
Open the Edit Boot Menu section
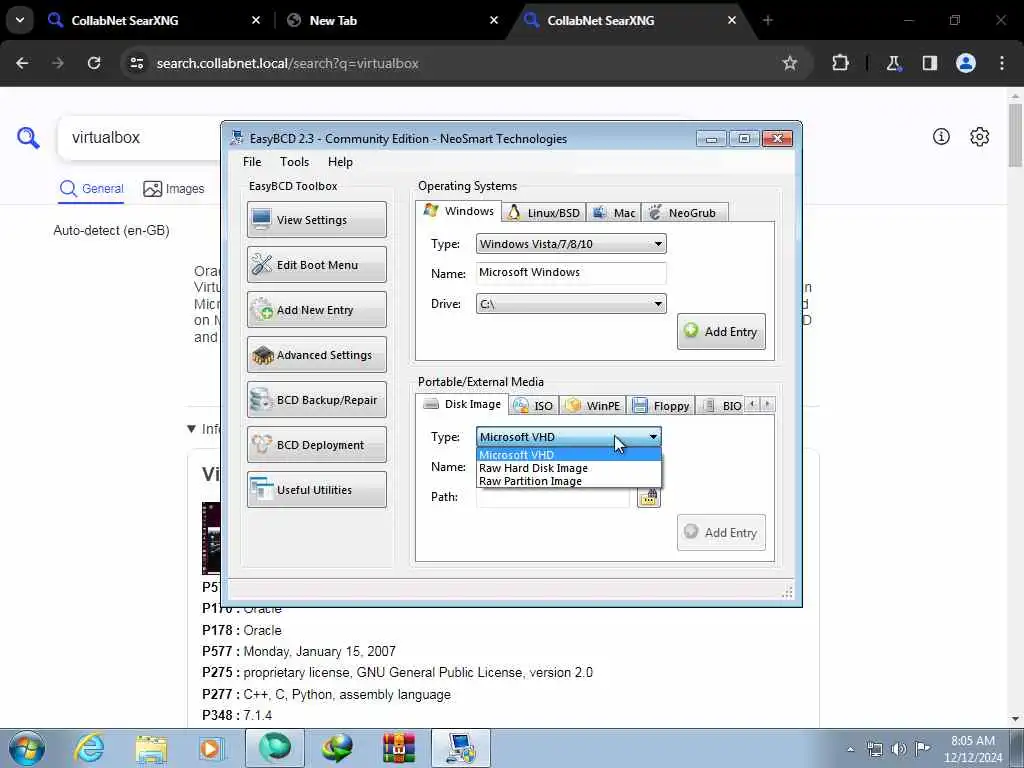pyautogui.click(x=317, y=264)
